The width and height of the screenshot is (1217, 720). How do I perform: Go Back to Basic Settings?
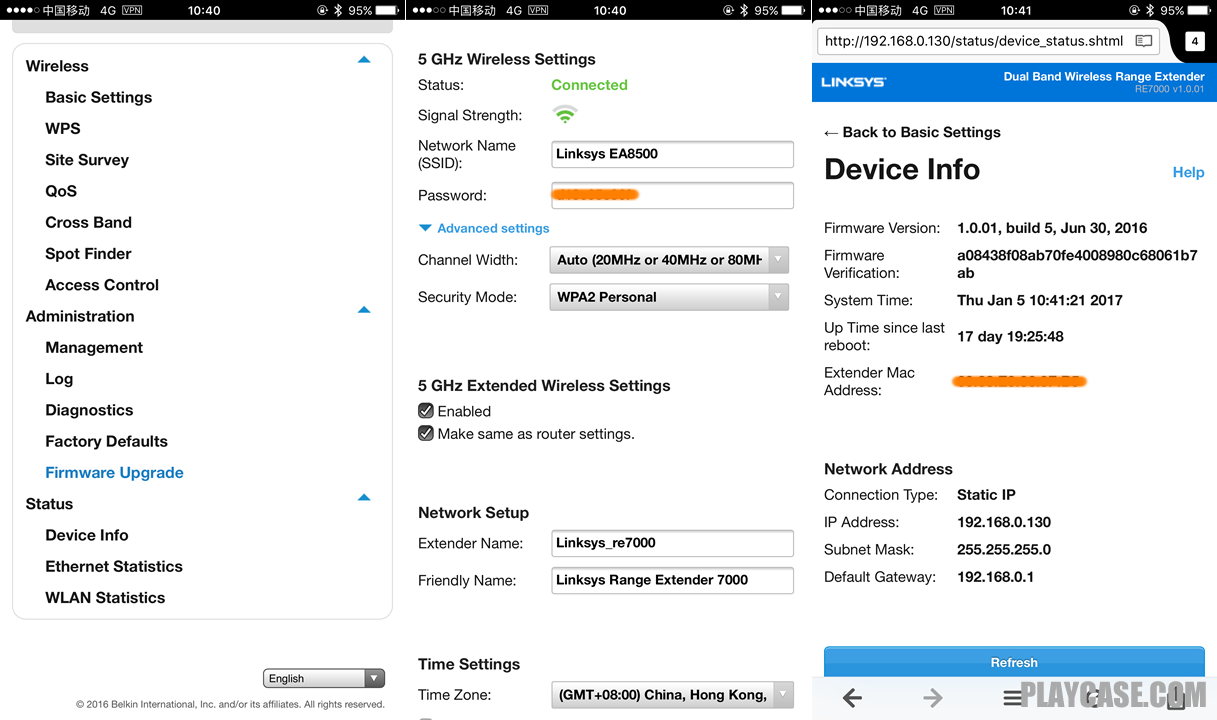(912, 132)
